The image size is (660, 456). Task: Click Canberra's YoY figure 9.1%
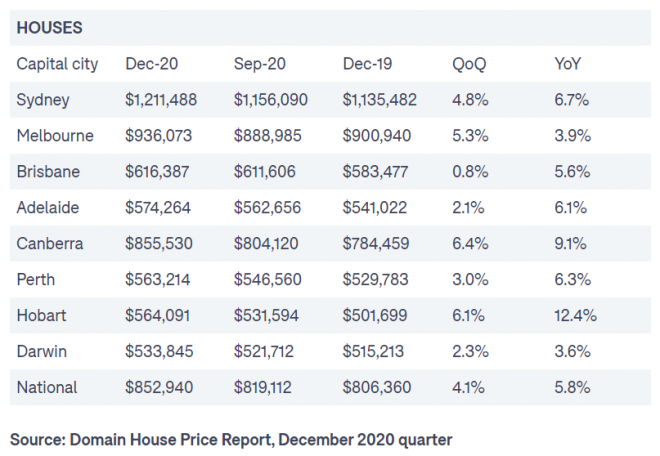tap(571, 244)
